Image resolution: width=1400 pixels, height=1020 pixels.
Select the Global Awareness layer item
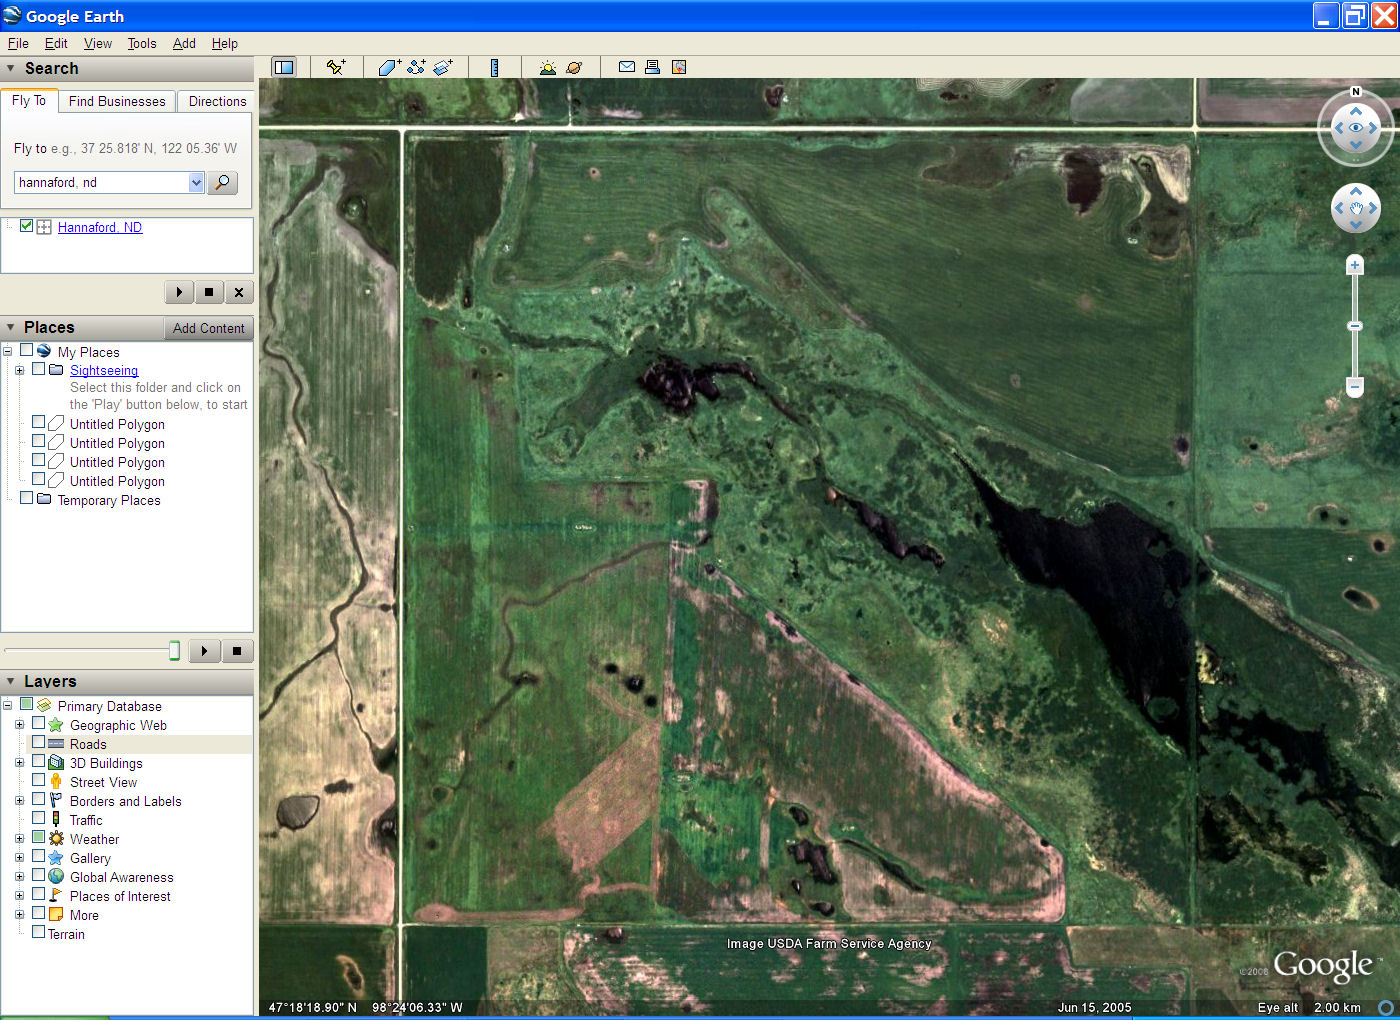coord(121,877)
